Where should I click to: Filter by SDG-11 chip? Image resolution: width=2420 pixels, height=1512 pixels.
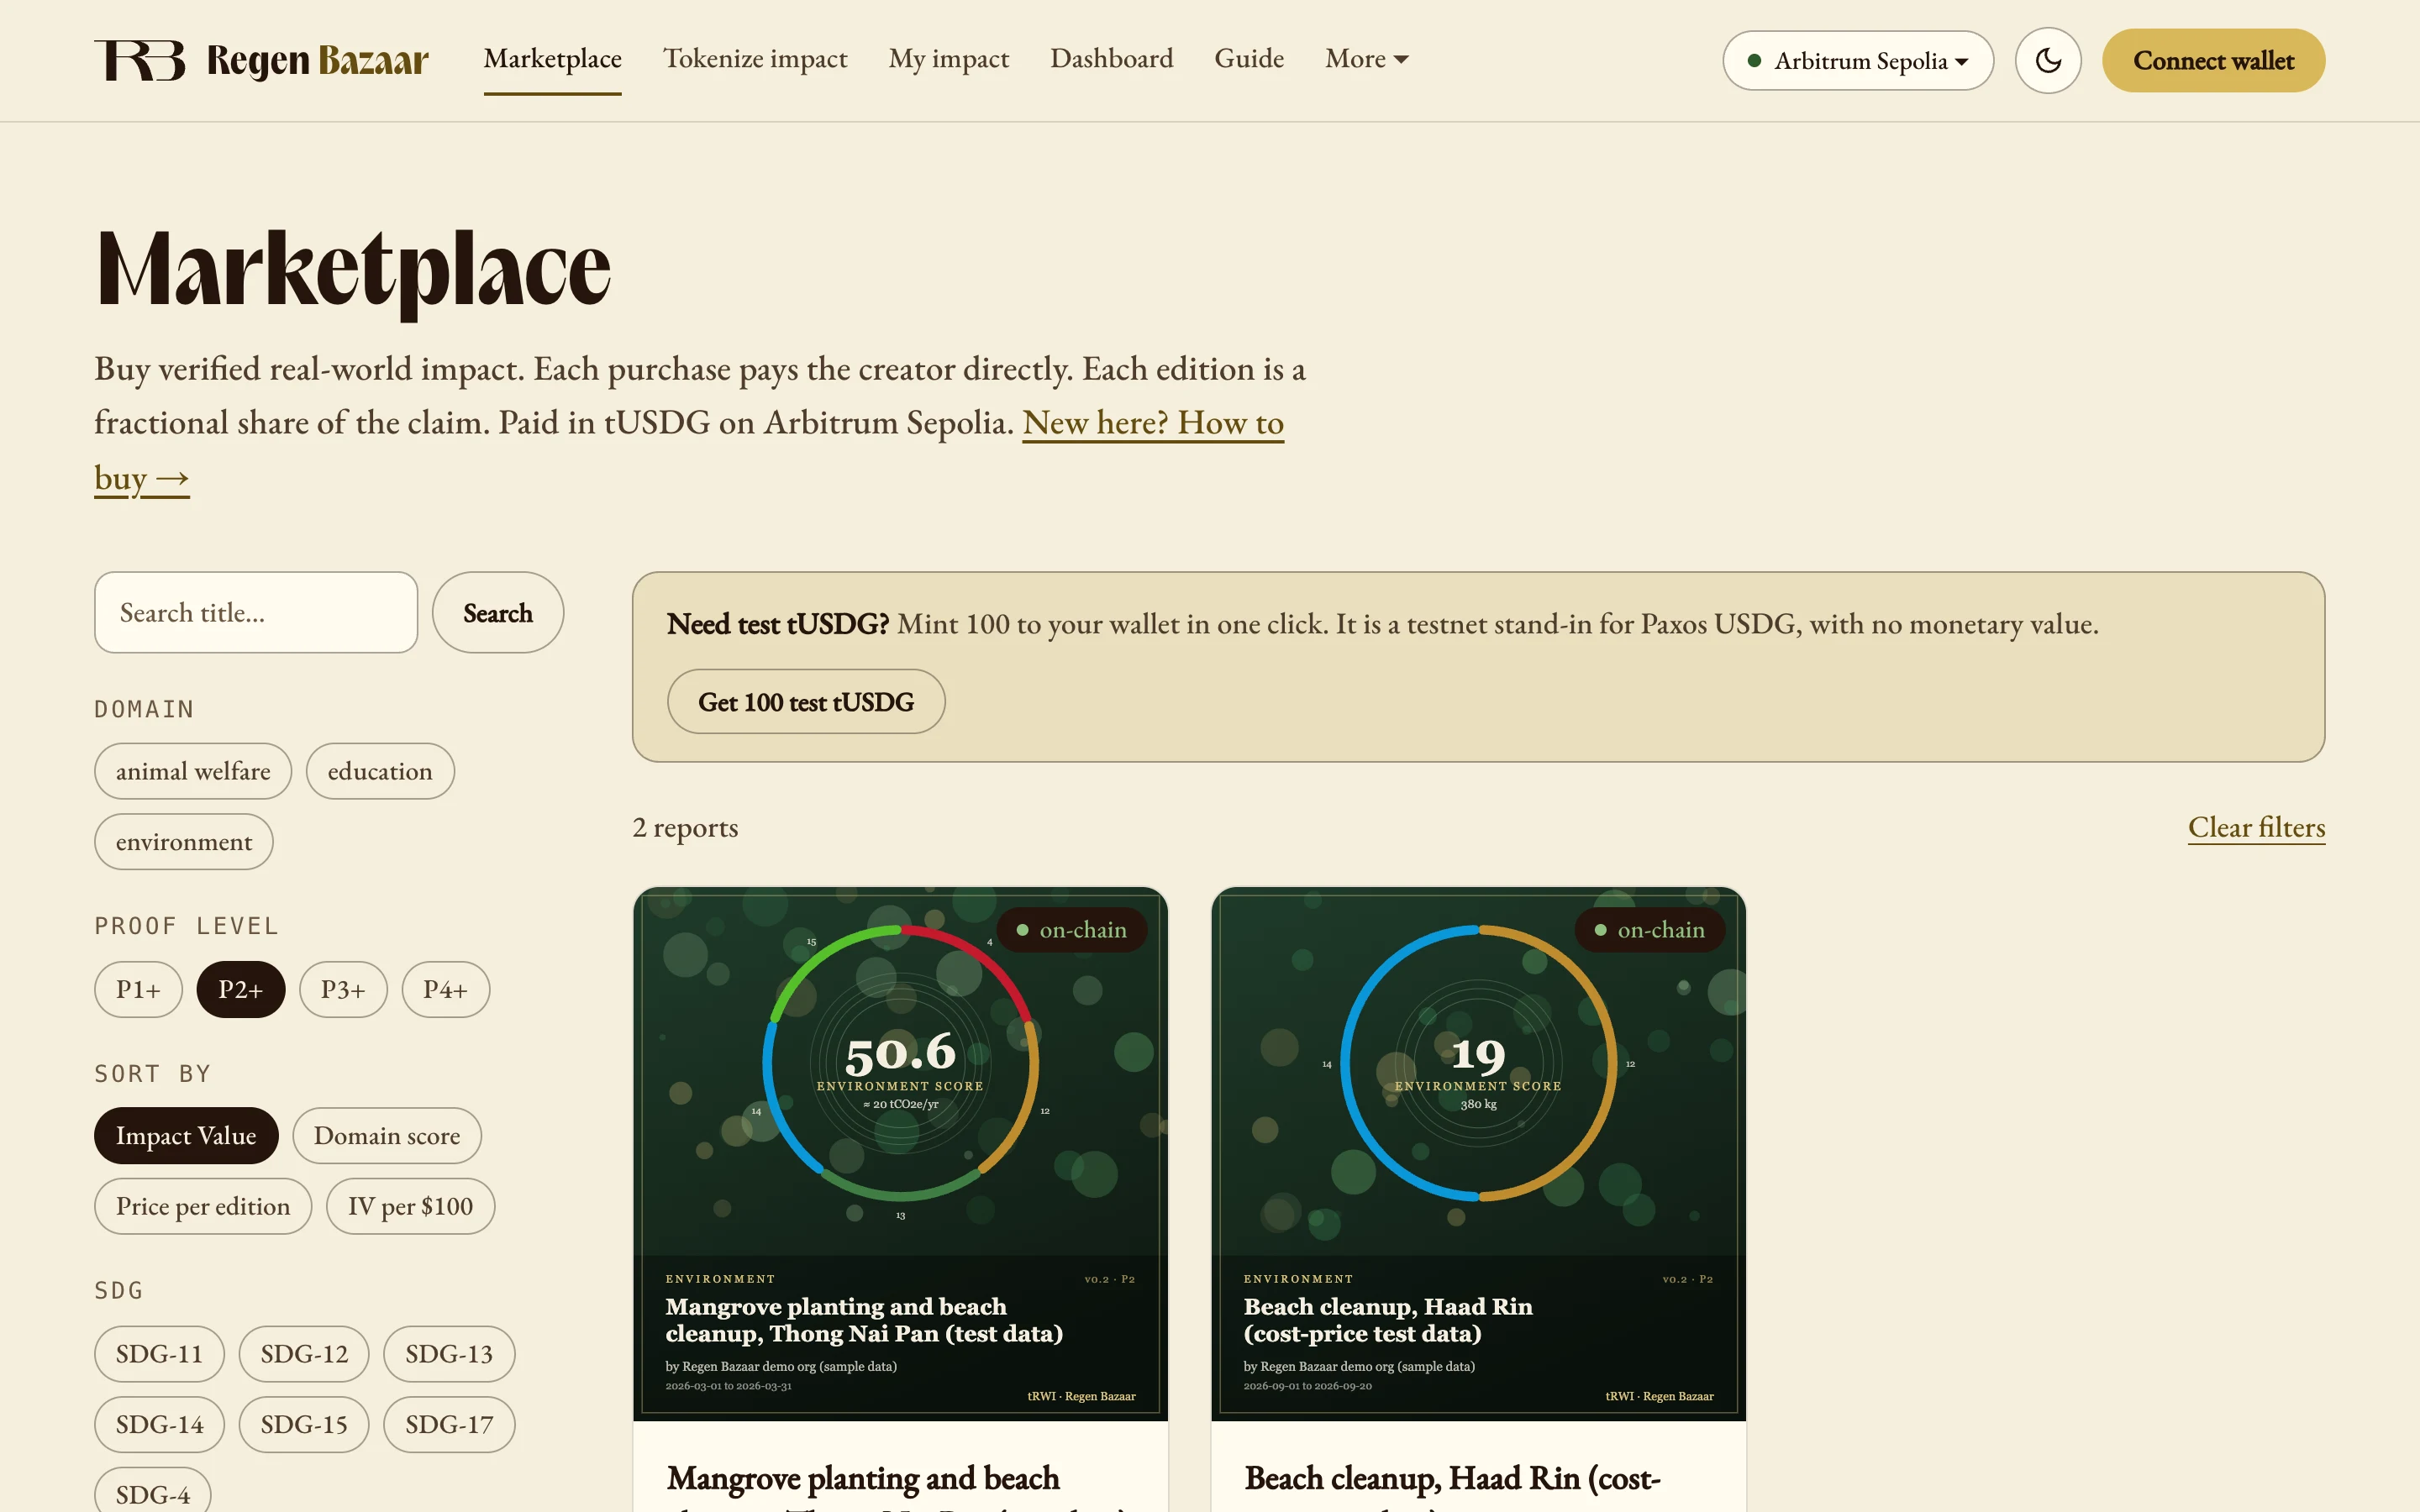159,1354
